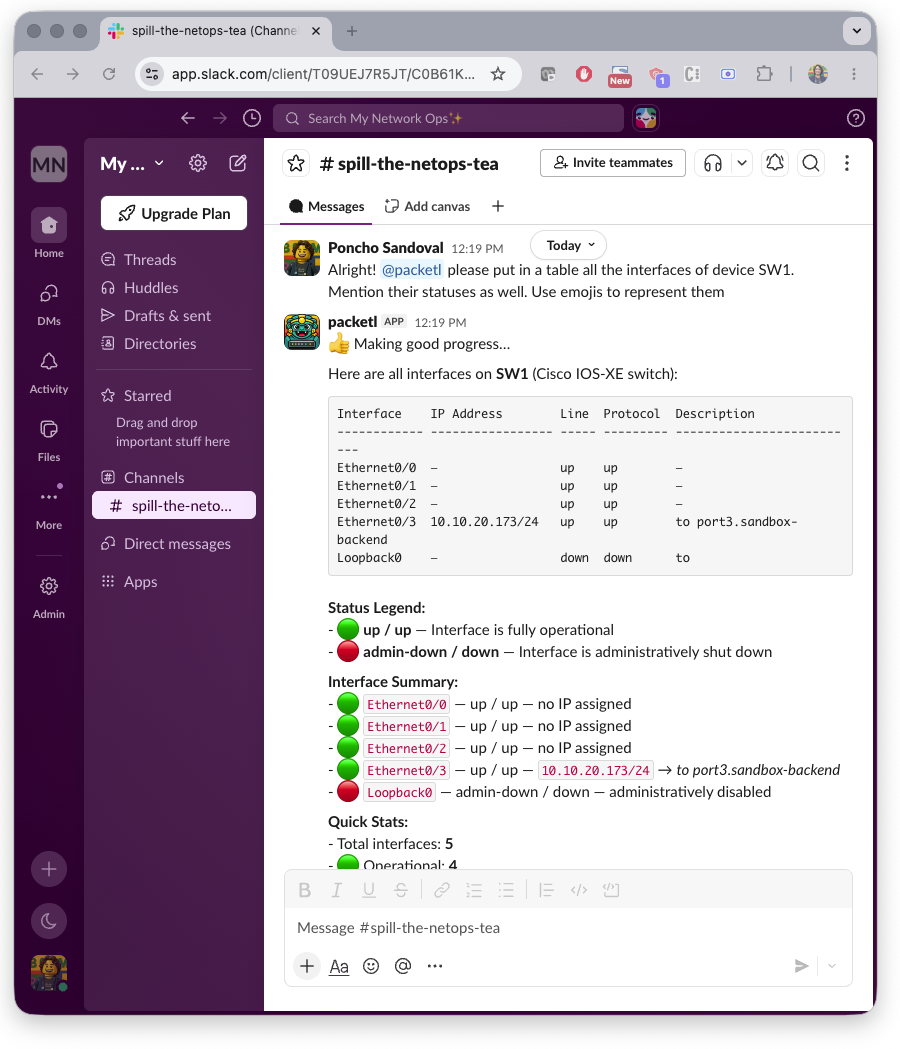Open more composer options ellipsis
Screen dimensions: 900x1049
(x=435, y=966)
